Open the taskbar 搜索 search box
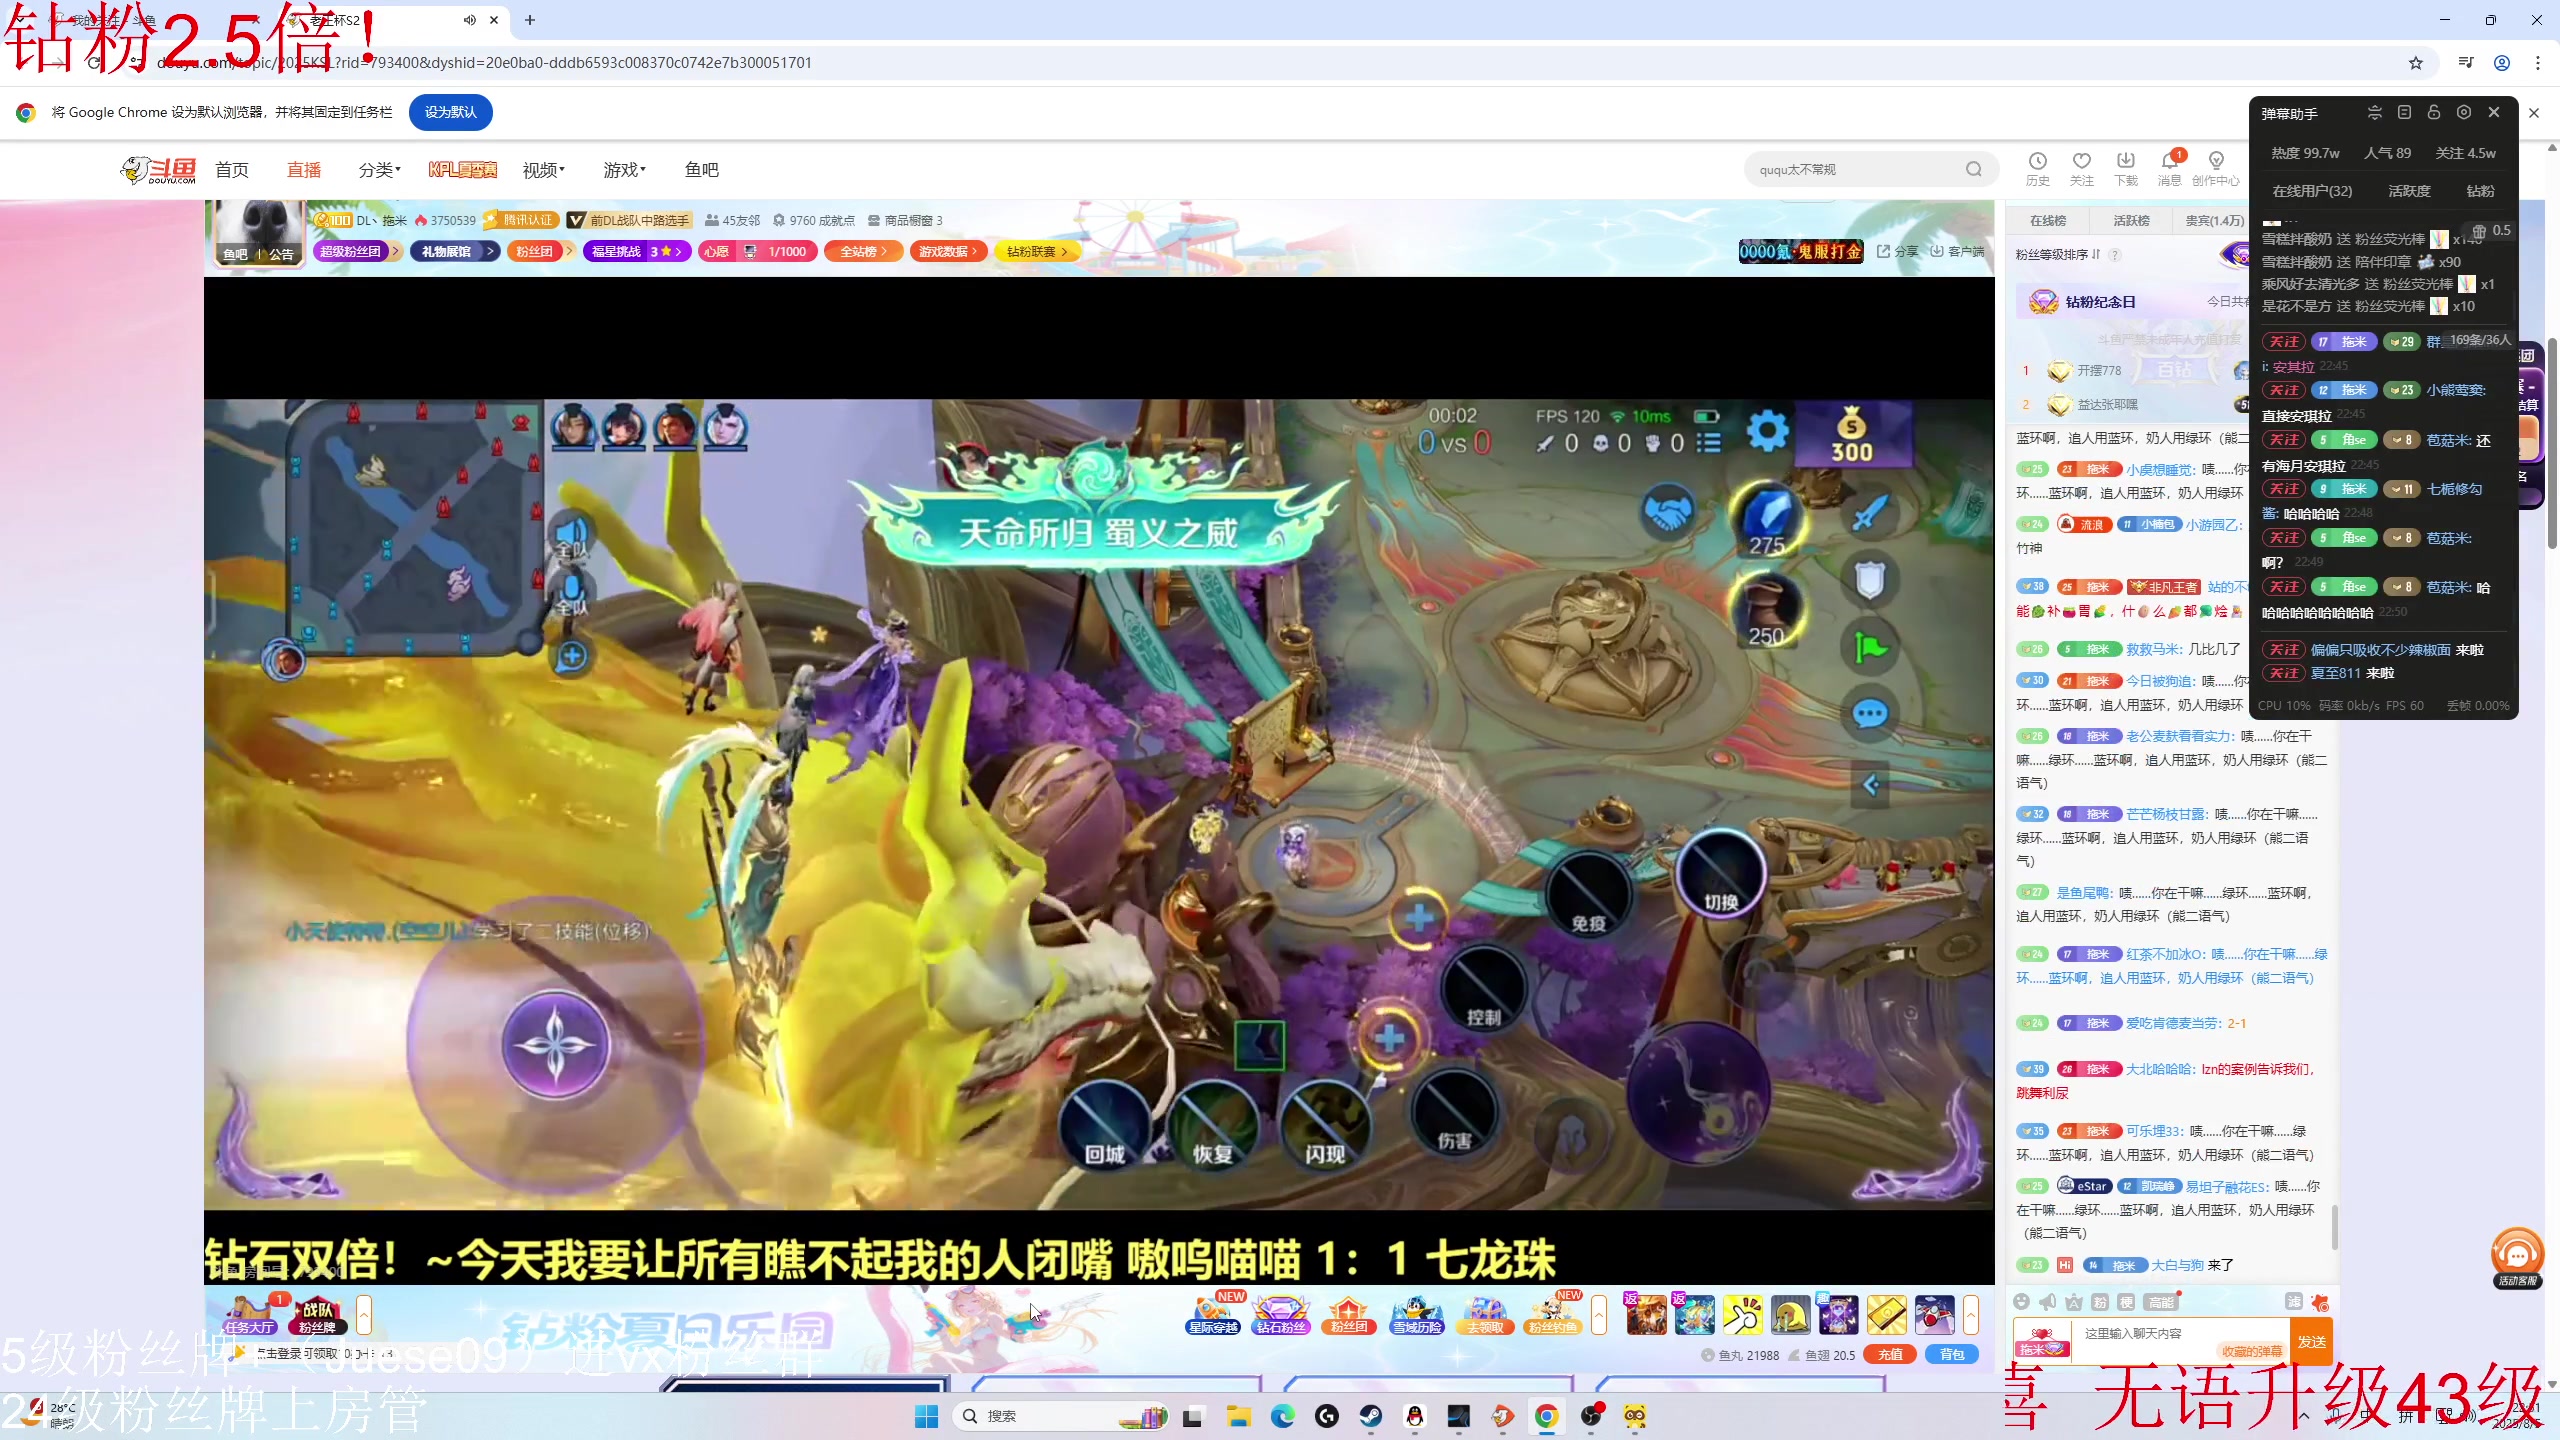2560x1440 pixels. 1060,1416
